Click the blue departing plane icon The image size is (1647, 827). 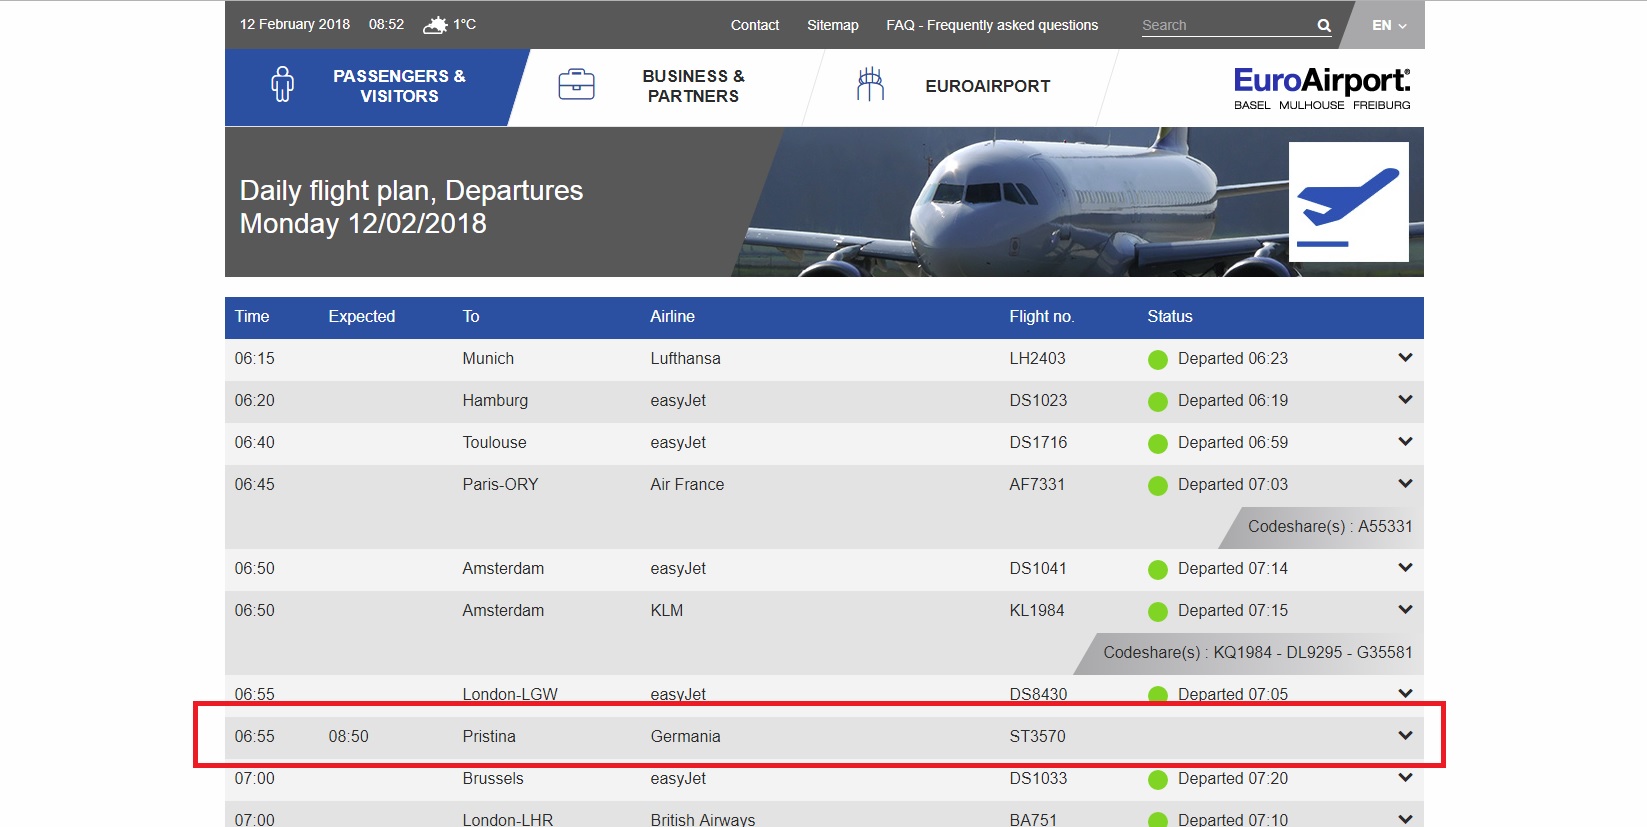point(1348,202)
